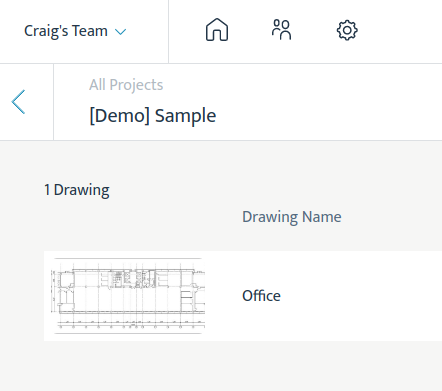442x391 pixels.
Task: Click the blueprint preview in the Office row
Action: click(x=129, y=296)
